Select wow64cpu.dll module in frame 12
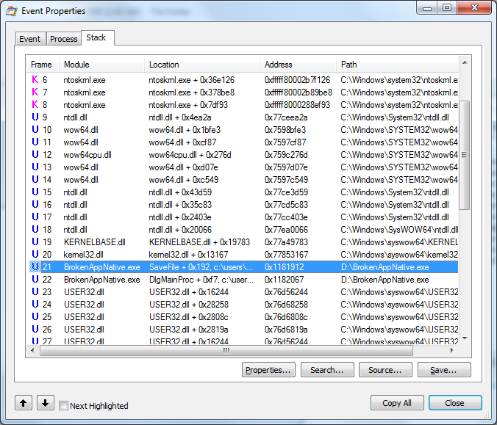 pyautogui.click(x=87, y=155)
